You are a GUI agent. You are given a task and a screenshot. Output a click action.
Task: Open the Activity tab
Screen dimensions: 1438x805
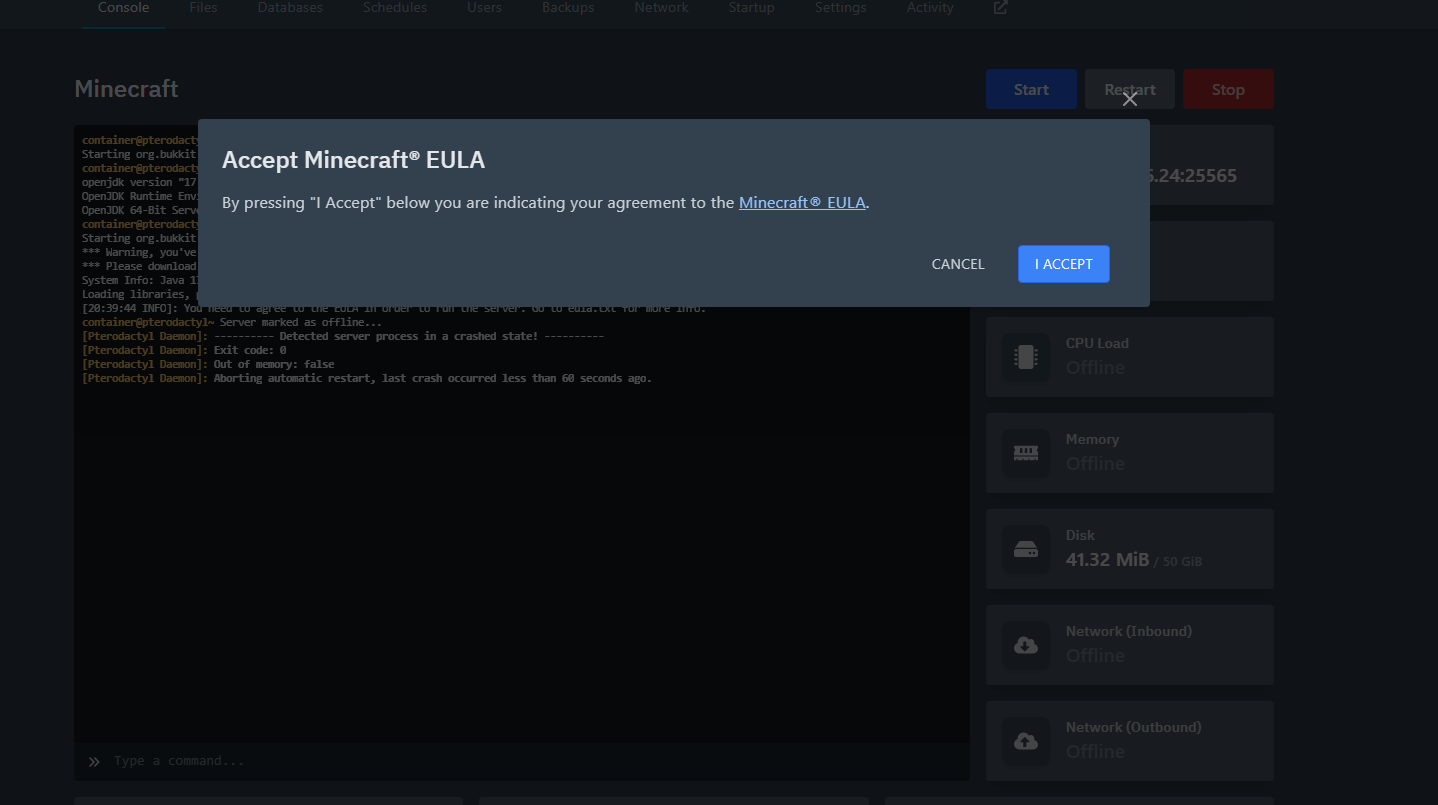929,8
